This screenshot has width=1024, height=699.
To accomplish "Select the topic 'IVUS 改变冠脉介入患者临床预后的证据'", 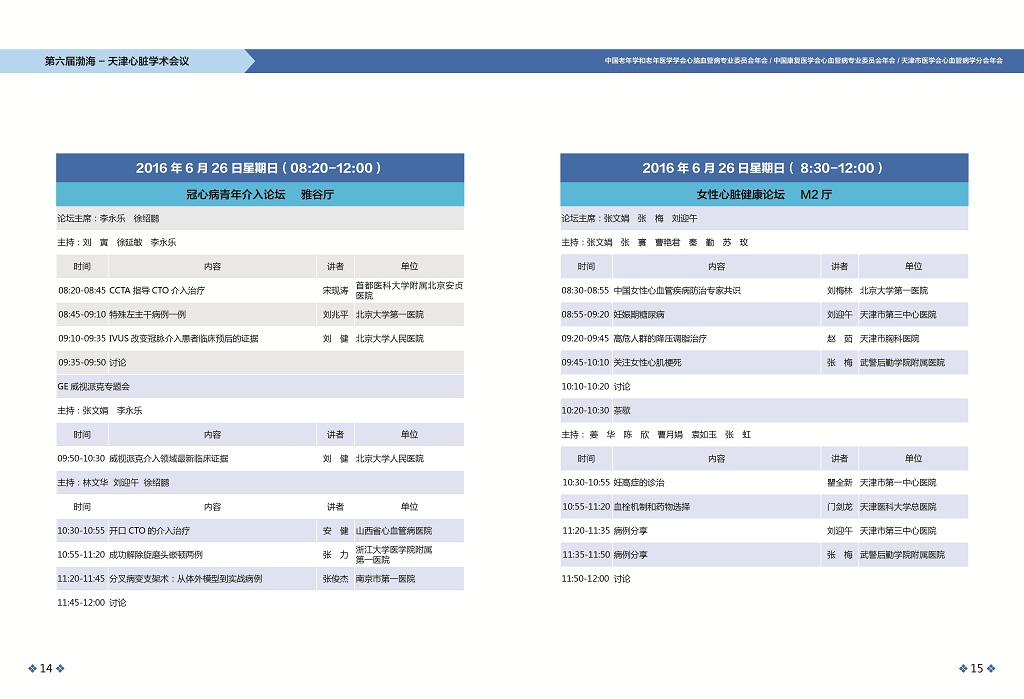I will pos(184,338).
